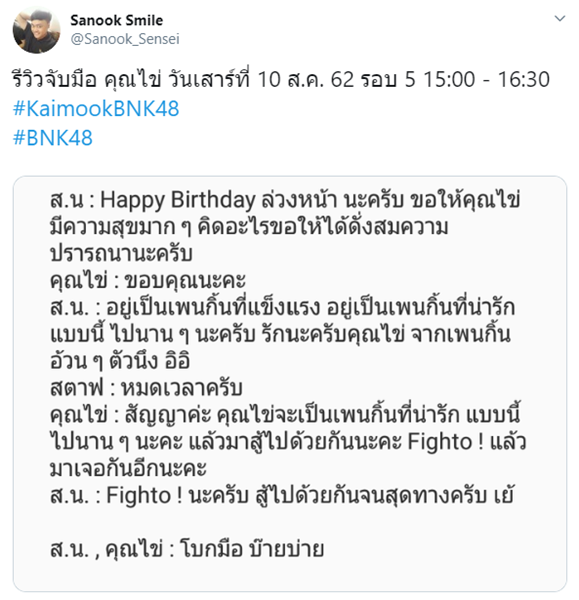Select the line มาเจอกันอีกนะคะ

tap(128, 468)
